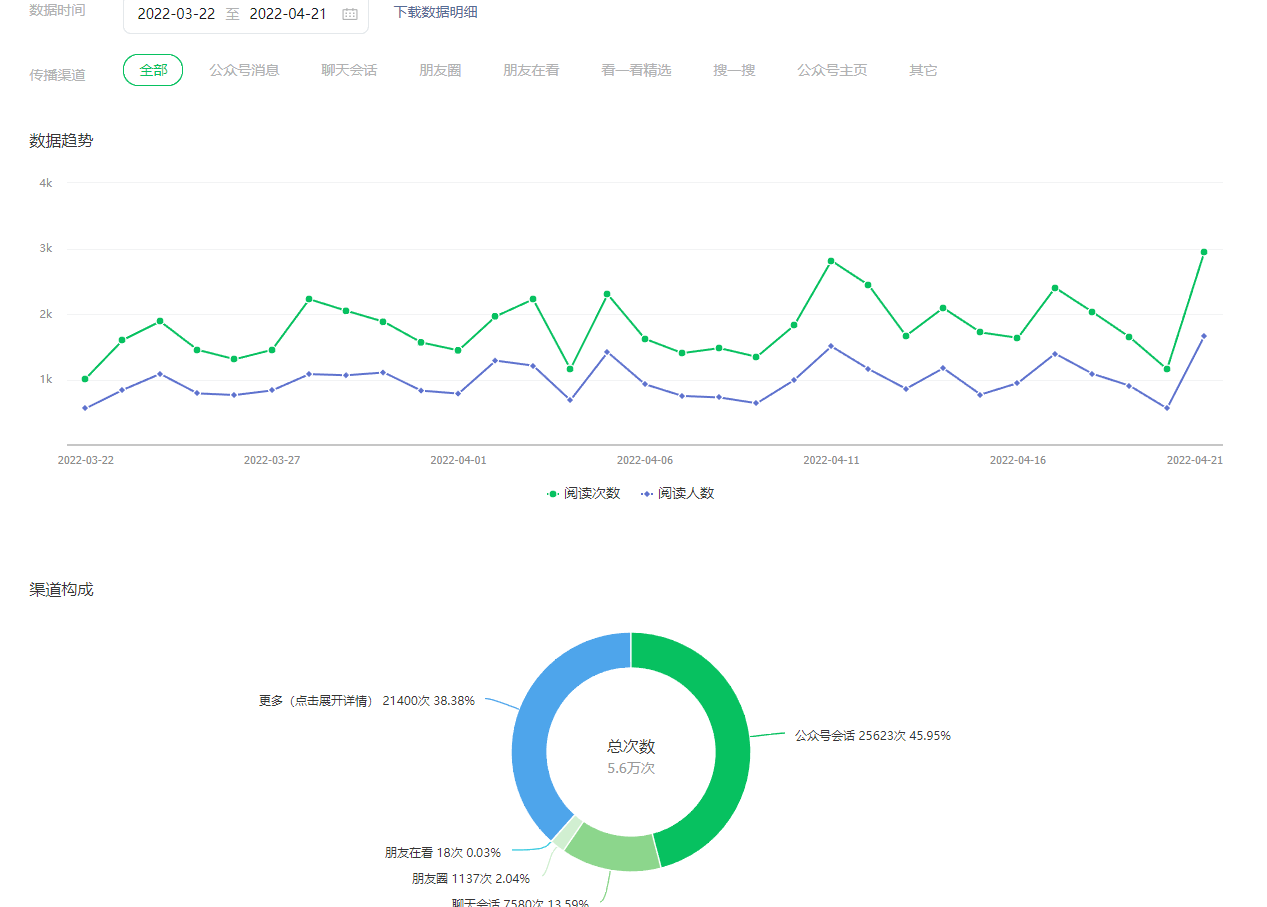
Task: Filter by 朋友在看 channel
Action: [x=531, y=70]
